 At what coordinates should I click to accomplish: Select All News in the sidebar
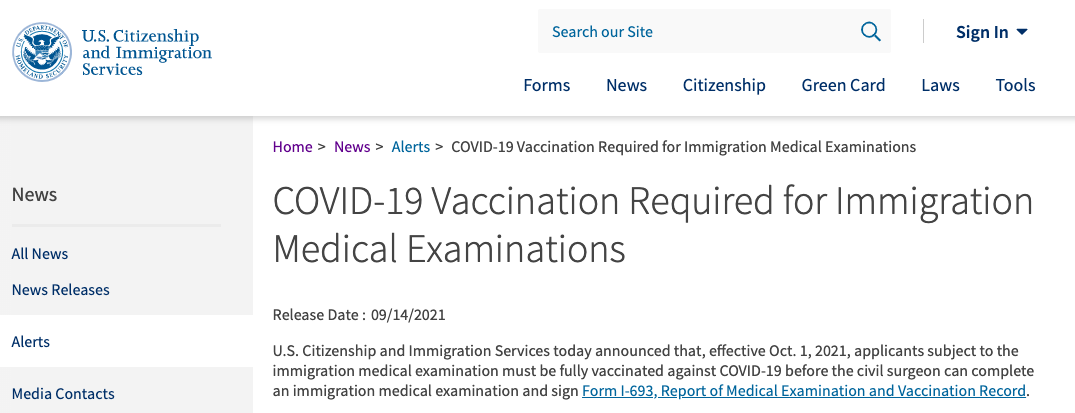tap(40, 254)
